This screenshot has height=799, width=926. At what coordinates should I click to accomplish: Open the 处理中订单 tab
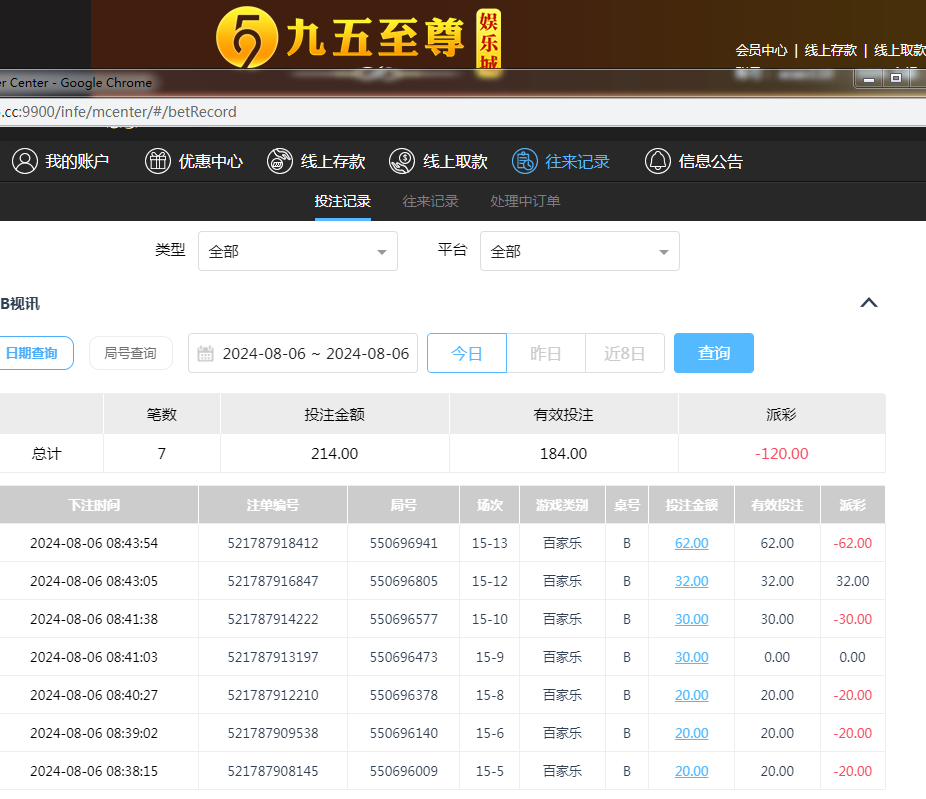(525, 201)
